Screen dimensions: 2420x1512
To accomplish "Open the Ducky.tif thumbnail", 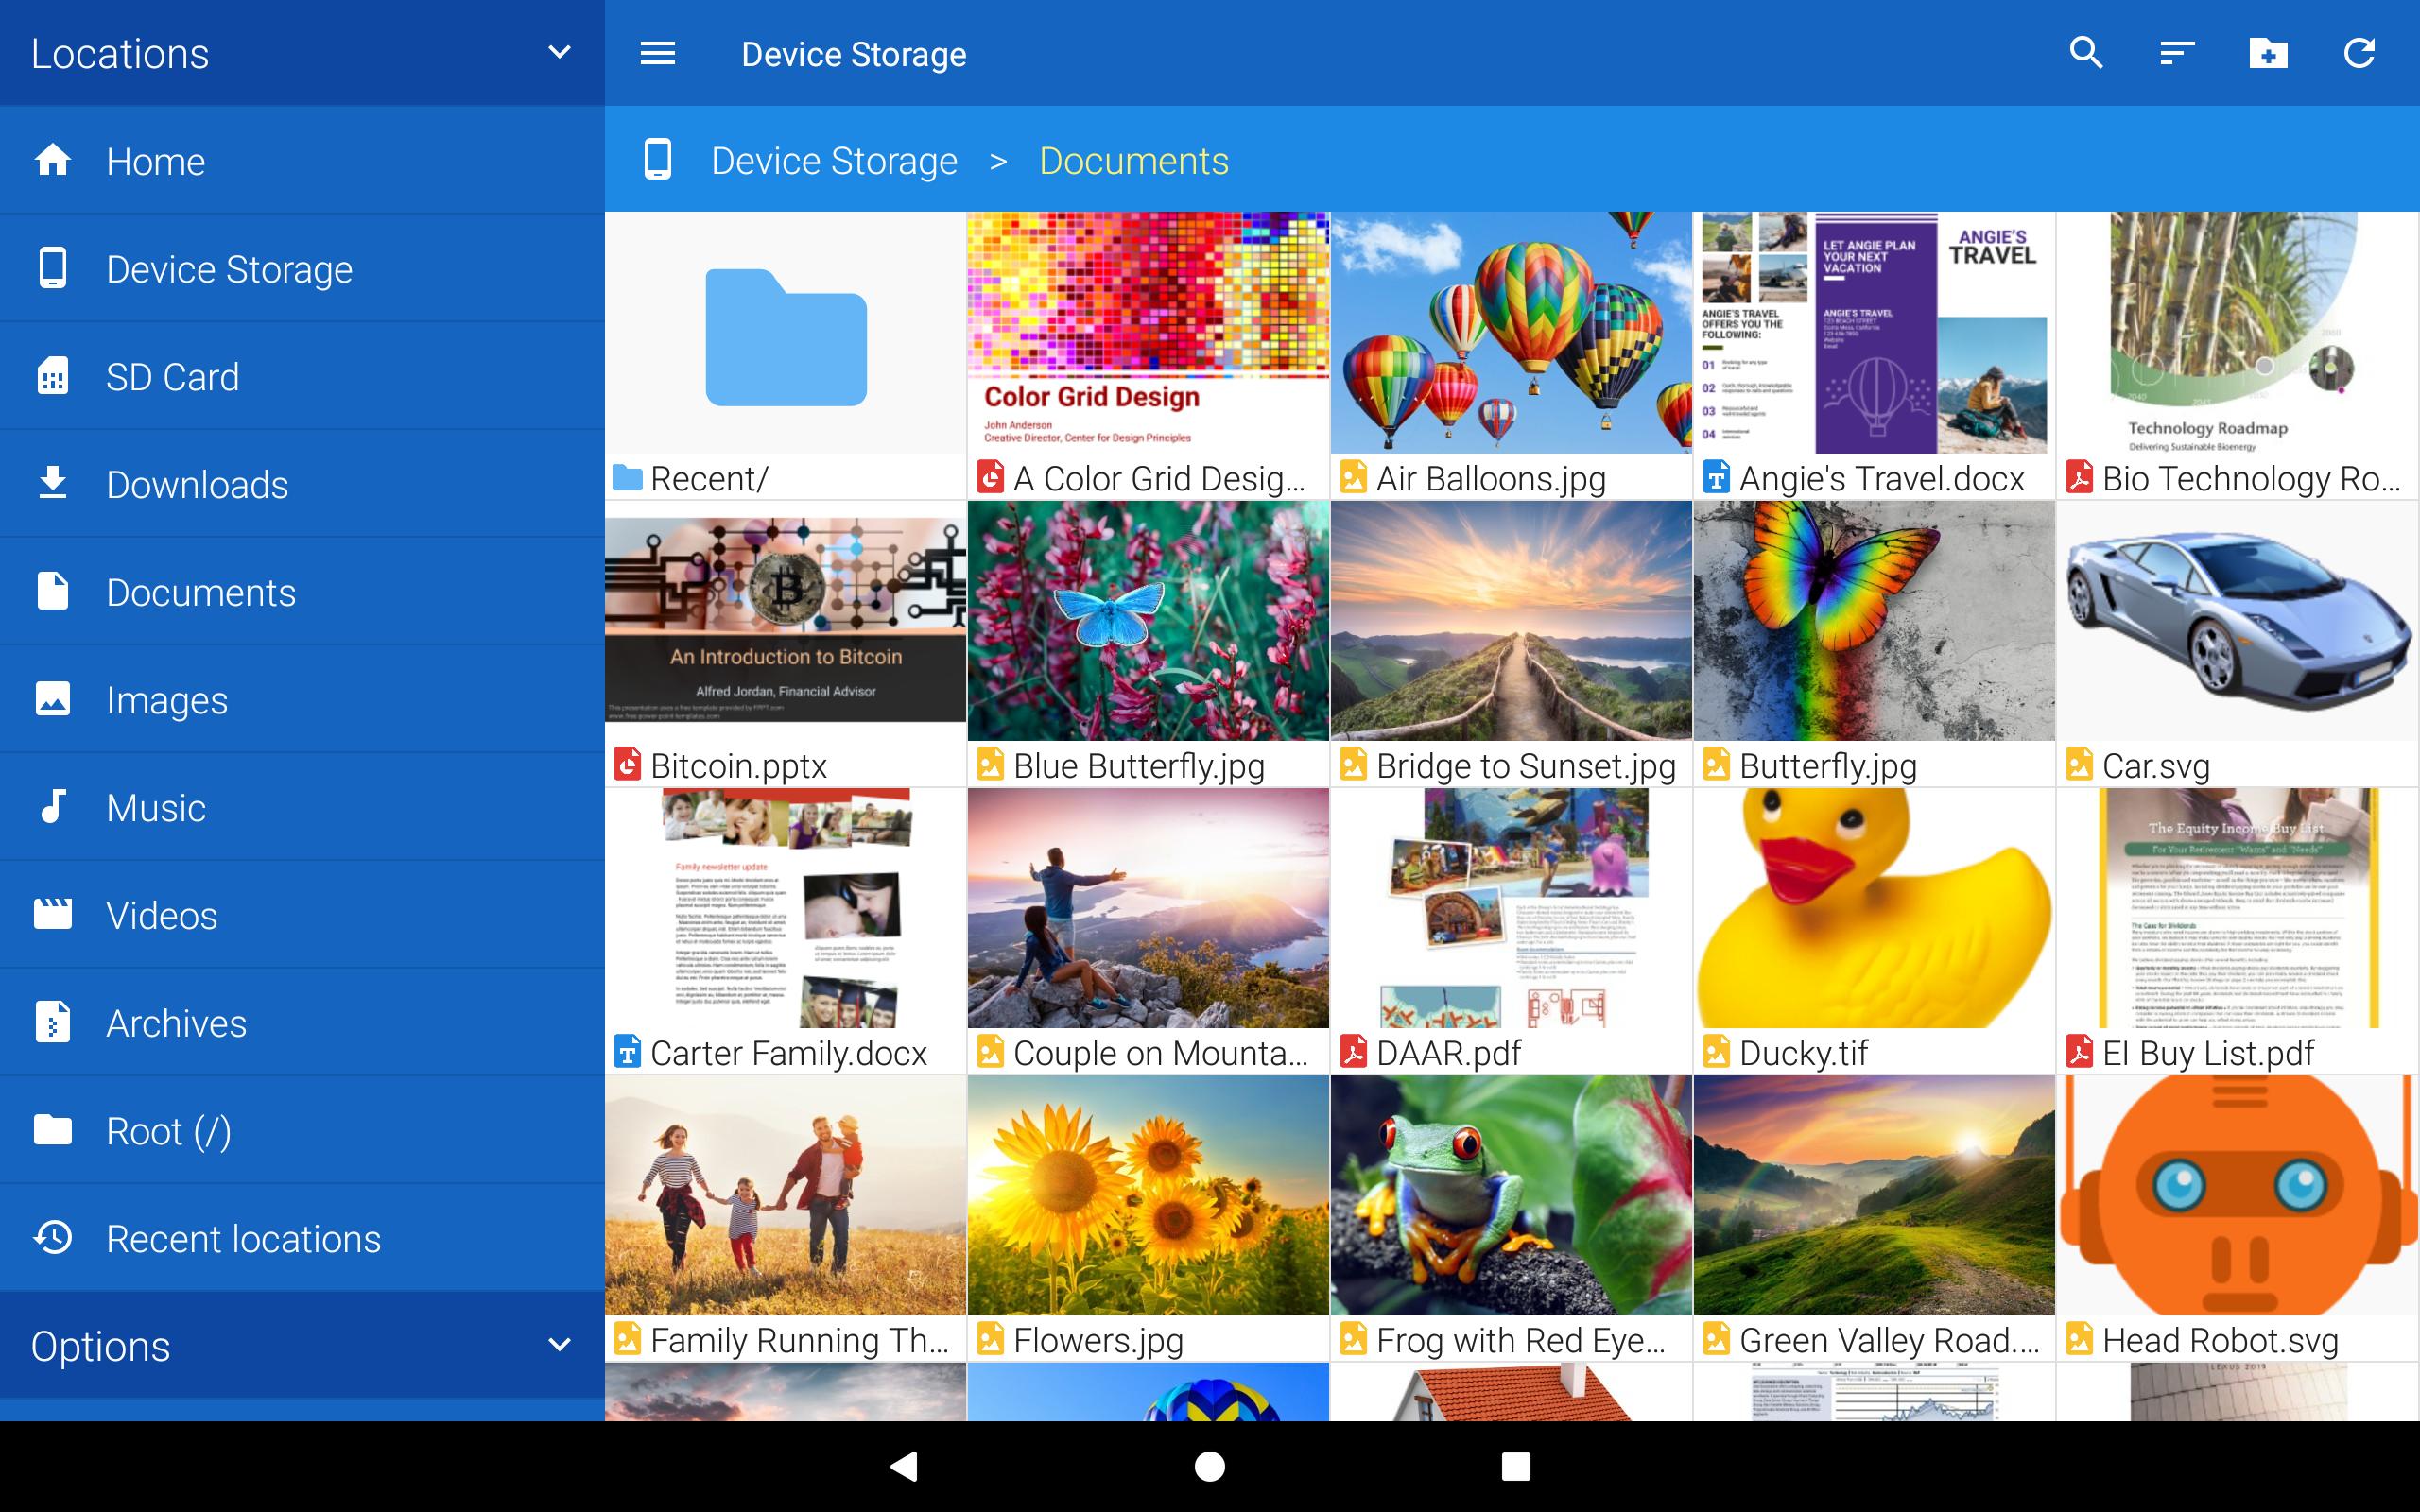I will pos(1874,930).
